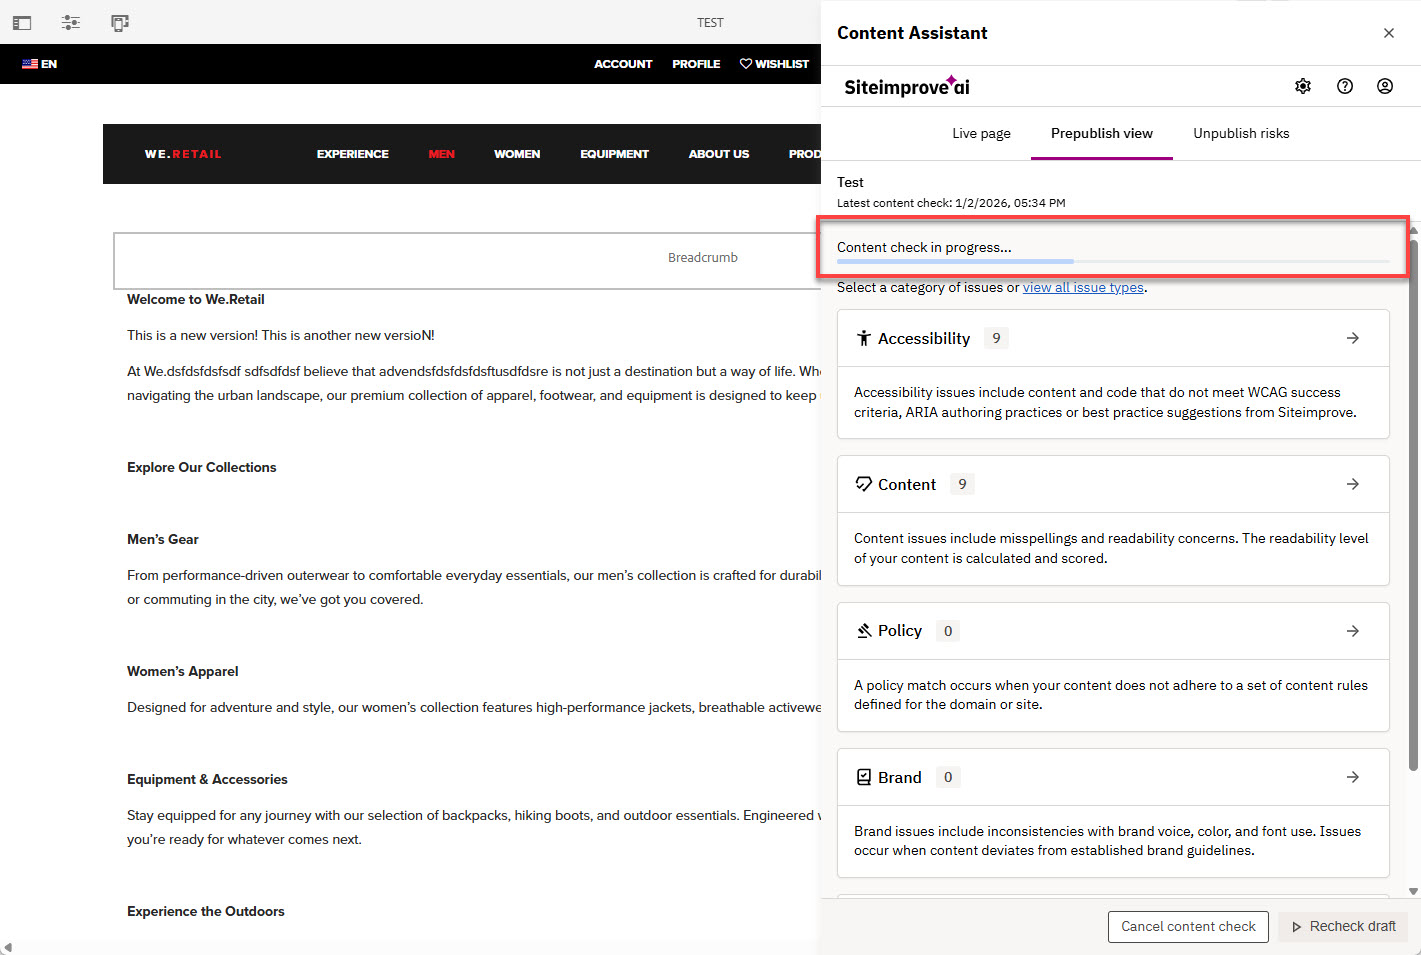Screen dimensions: 1421x955
Task: Click the content check progress bar
Action: click(1113, 261)
